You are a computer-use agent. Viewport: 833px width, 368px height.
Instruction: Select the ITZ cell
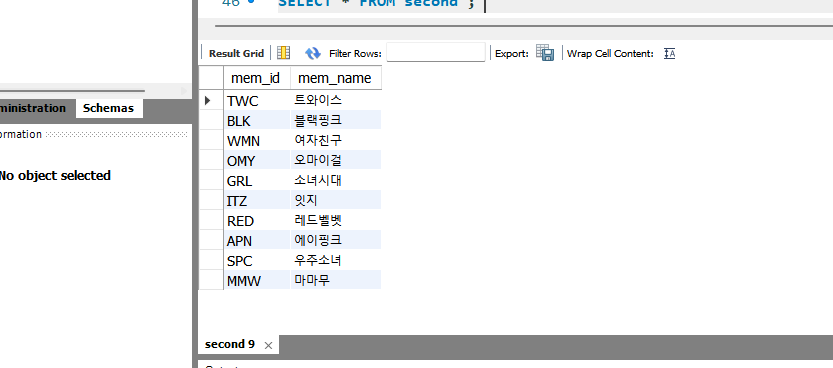(x=257, y=201)
